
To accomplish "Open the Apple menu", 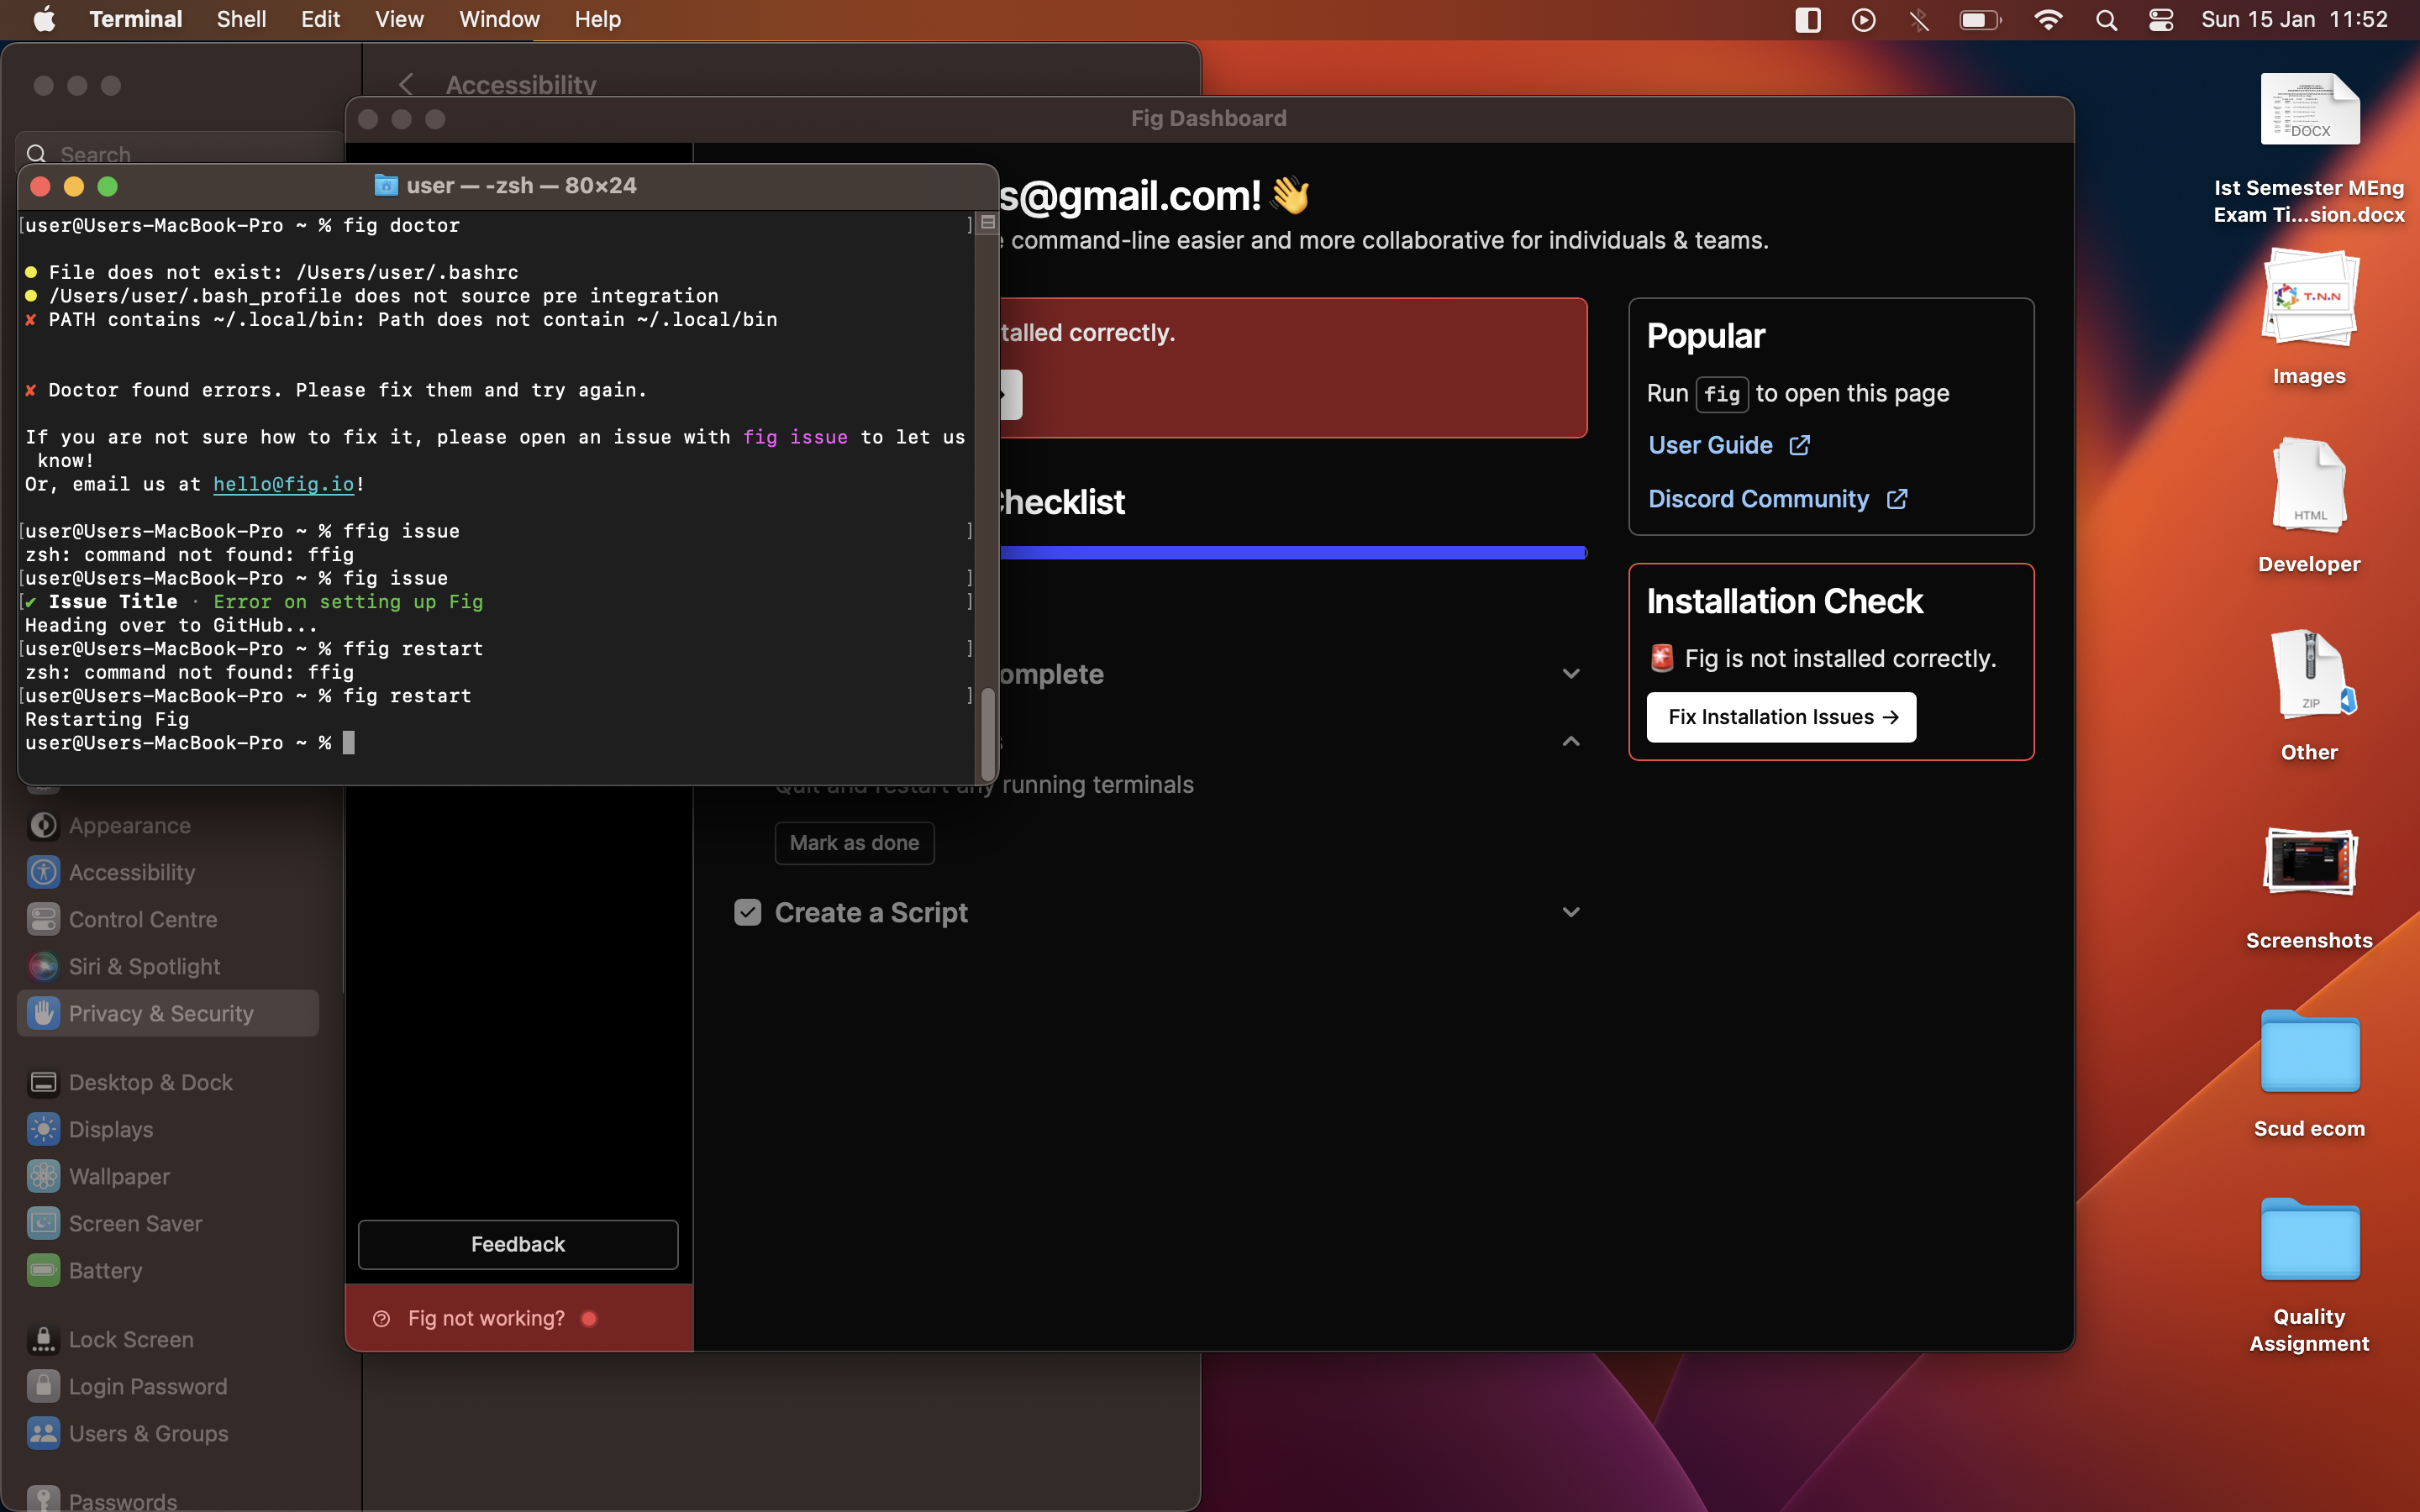I will tap(44, 19).
